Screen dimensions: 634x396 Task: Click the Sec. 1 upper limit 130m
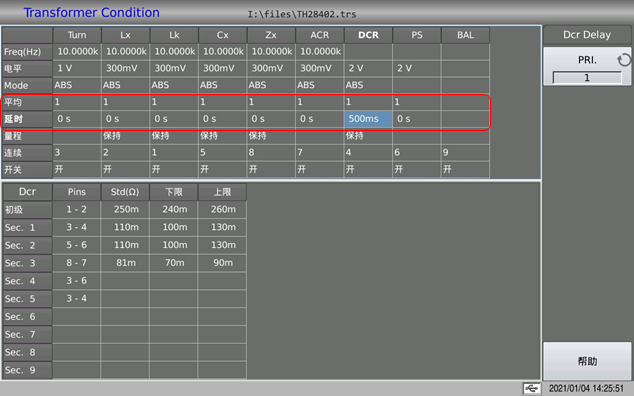click(222, 227)
